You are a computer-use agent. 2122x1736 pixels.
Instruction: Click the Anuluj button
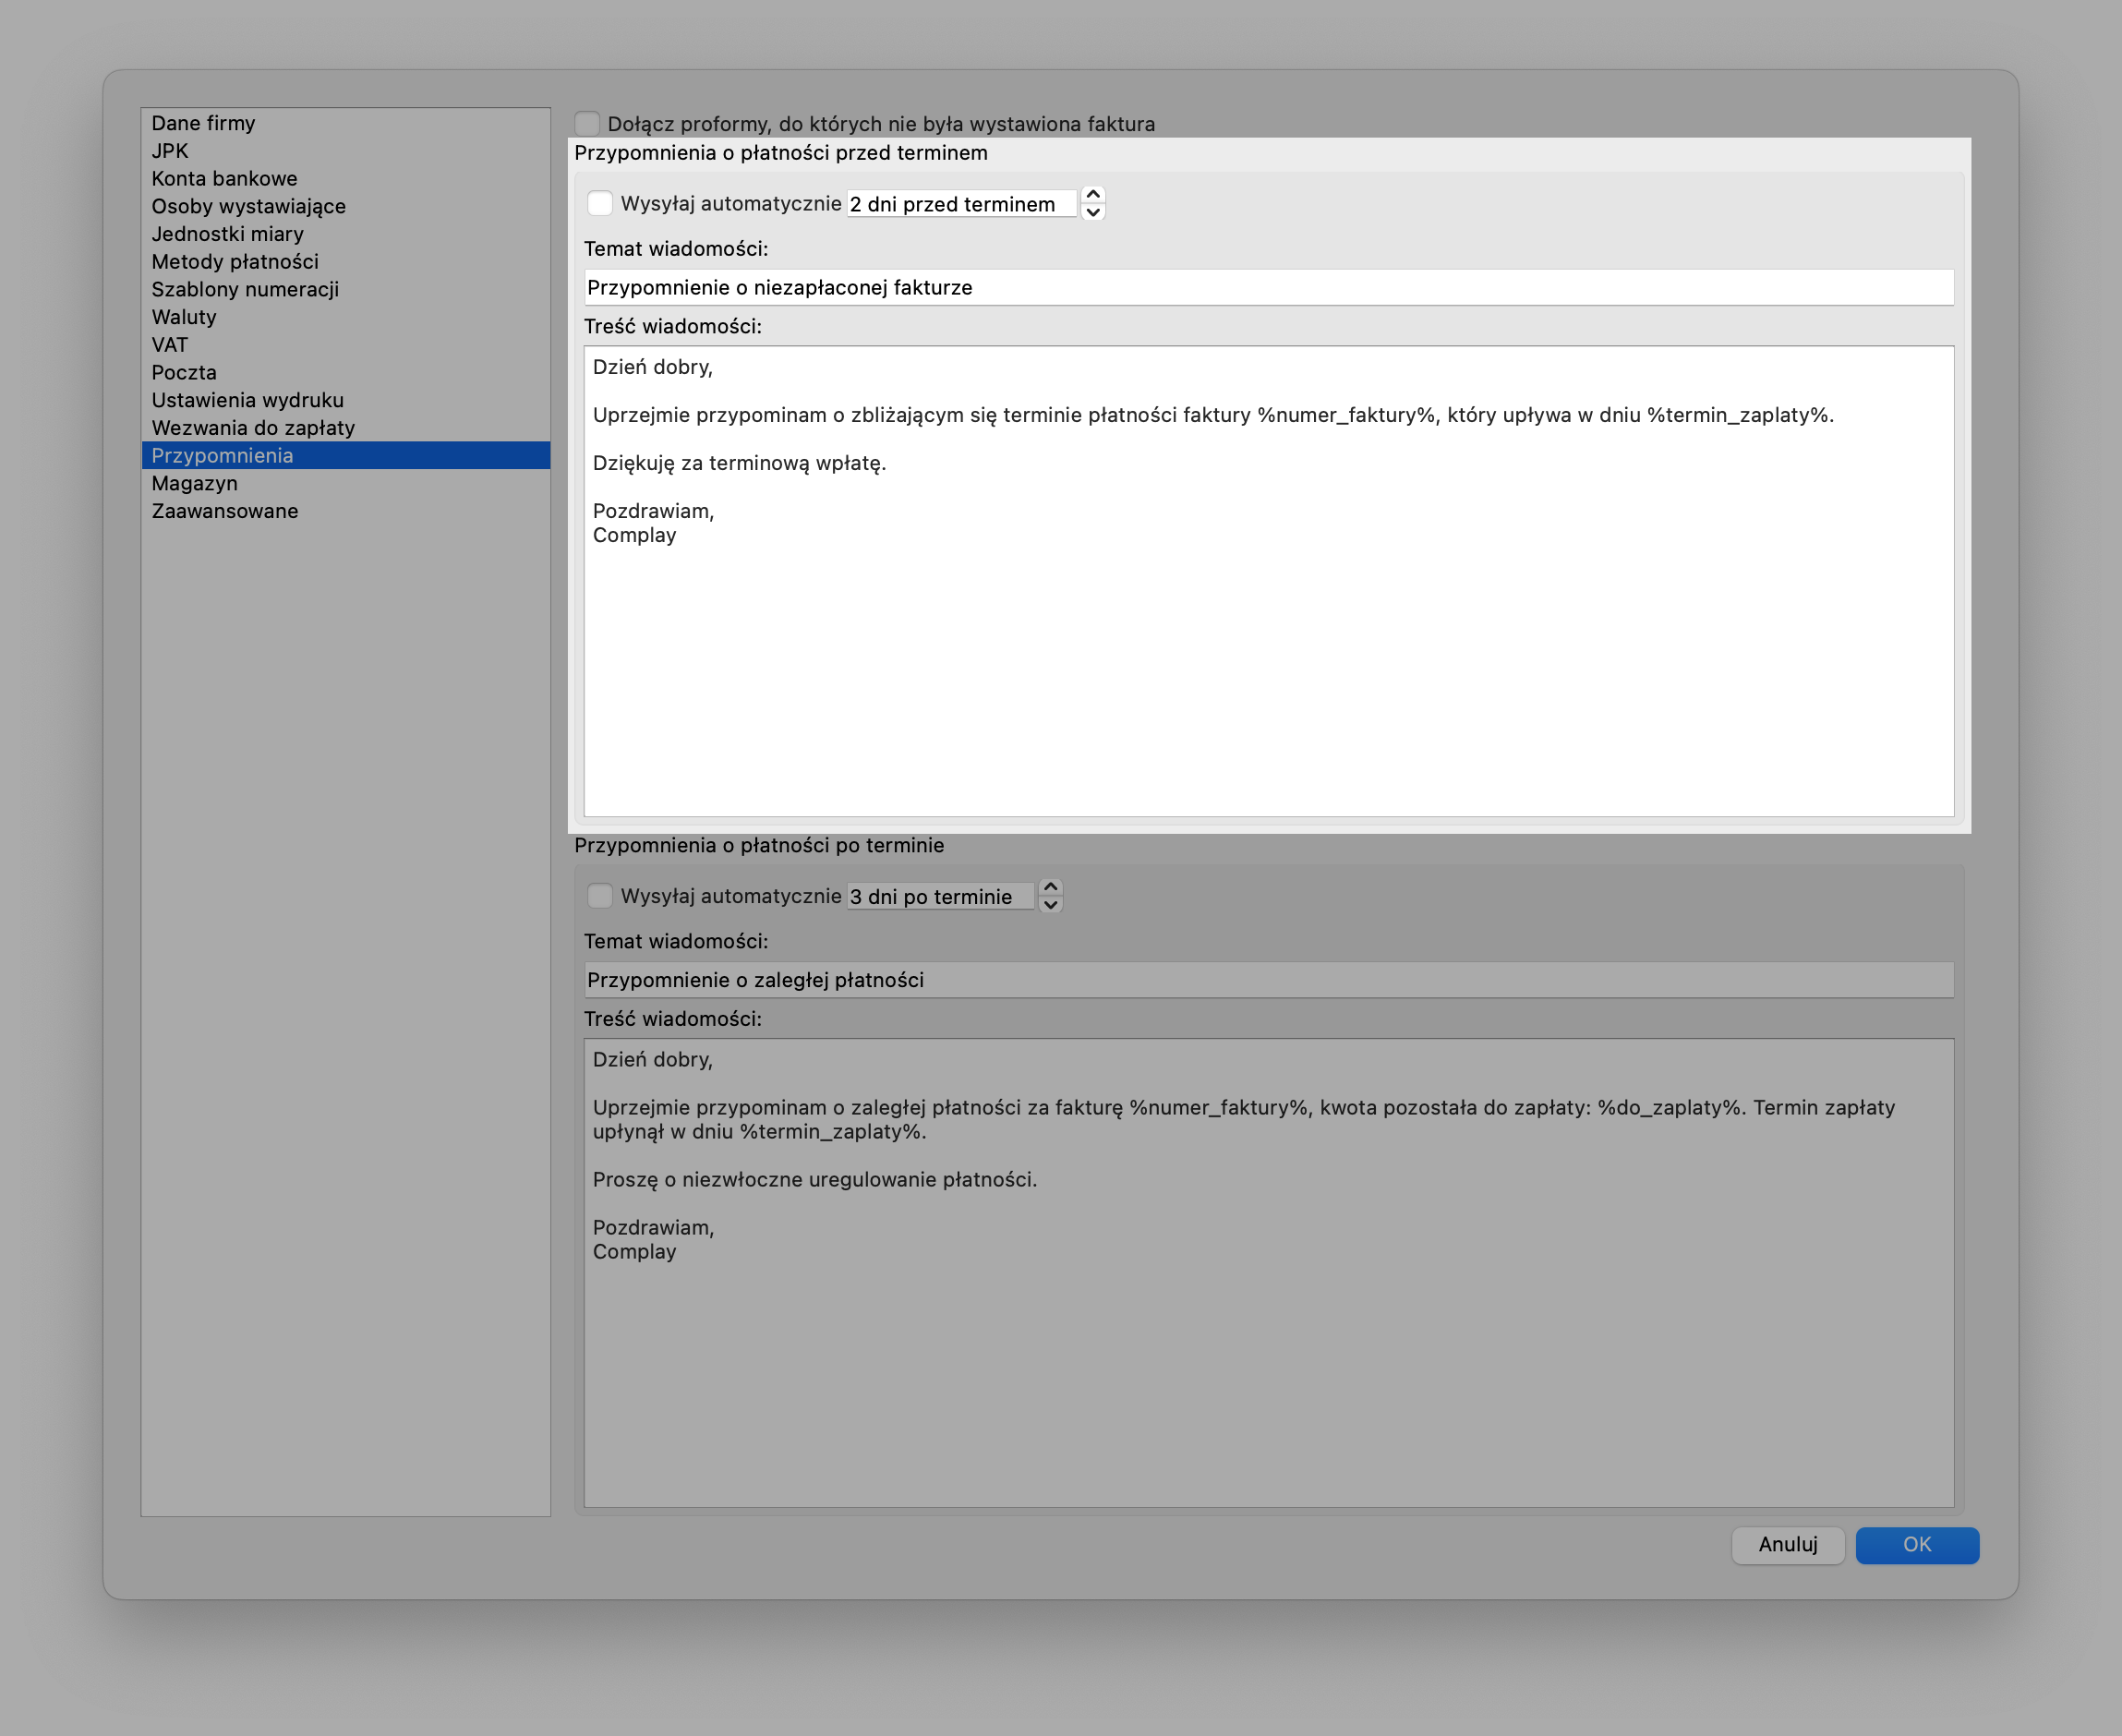tap(1788, 1545)
